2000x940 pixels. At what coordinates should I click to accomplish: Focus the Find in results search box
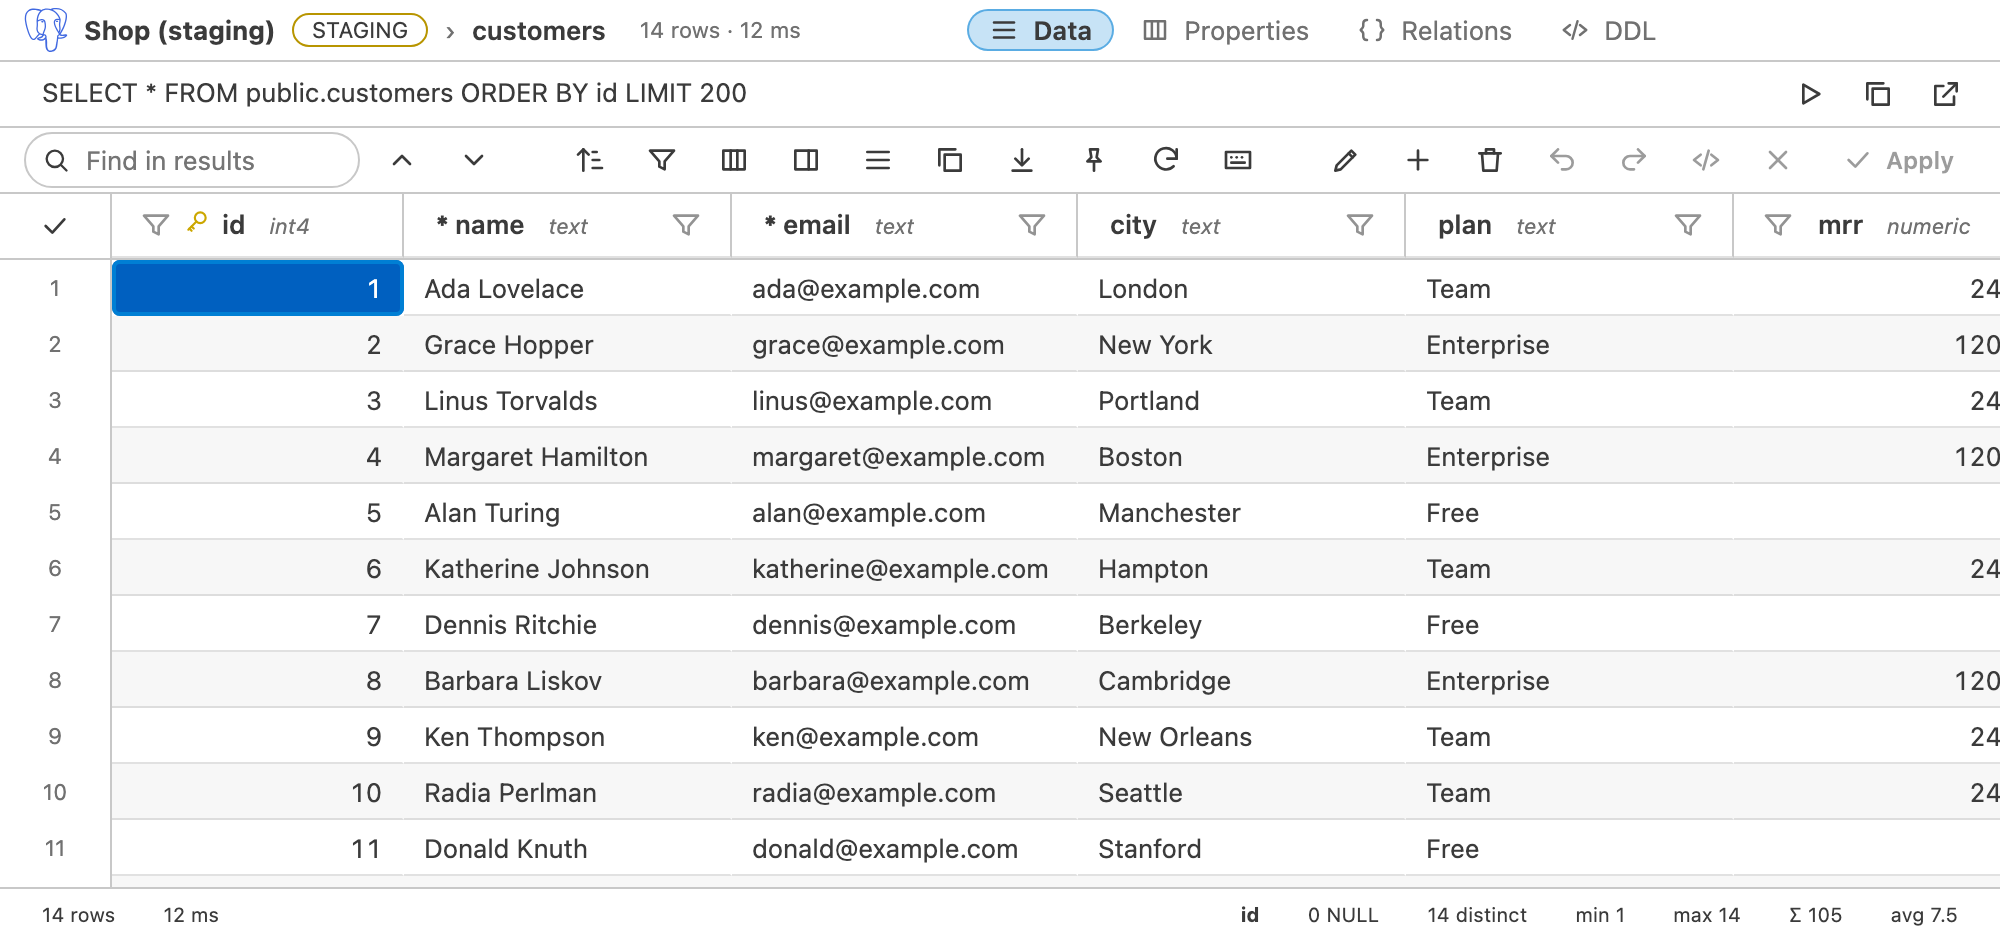[192, 160]
